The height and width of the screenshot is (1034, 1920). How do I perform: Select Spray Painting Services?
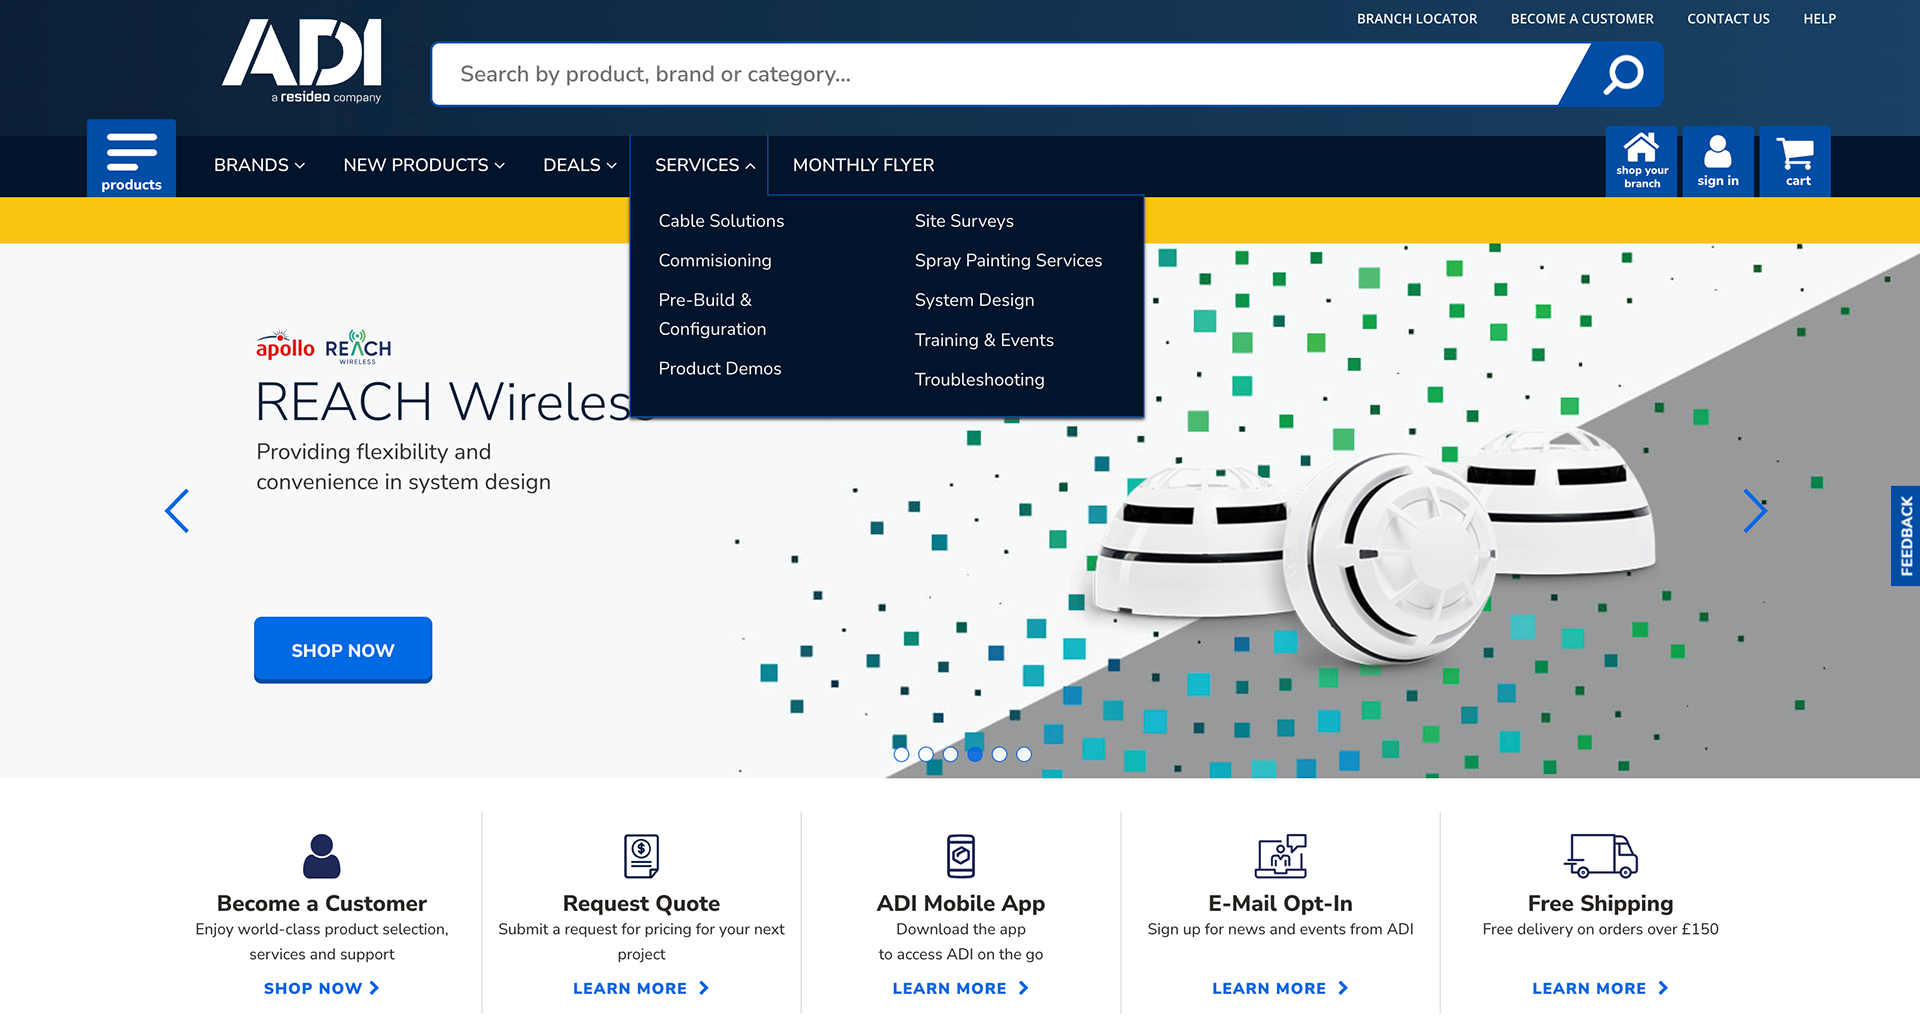pyautogui.click(x=1008, y=260)
